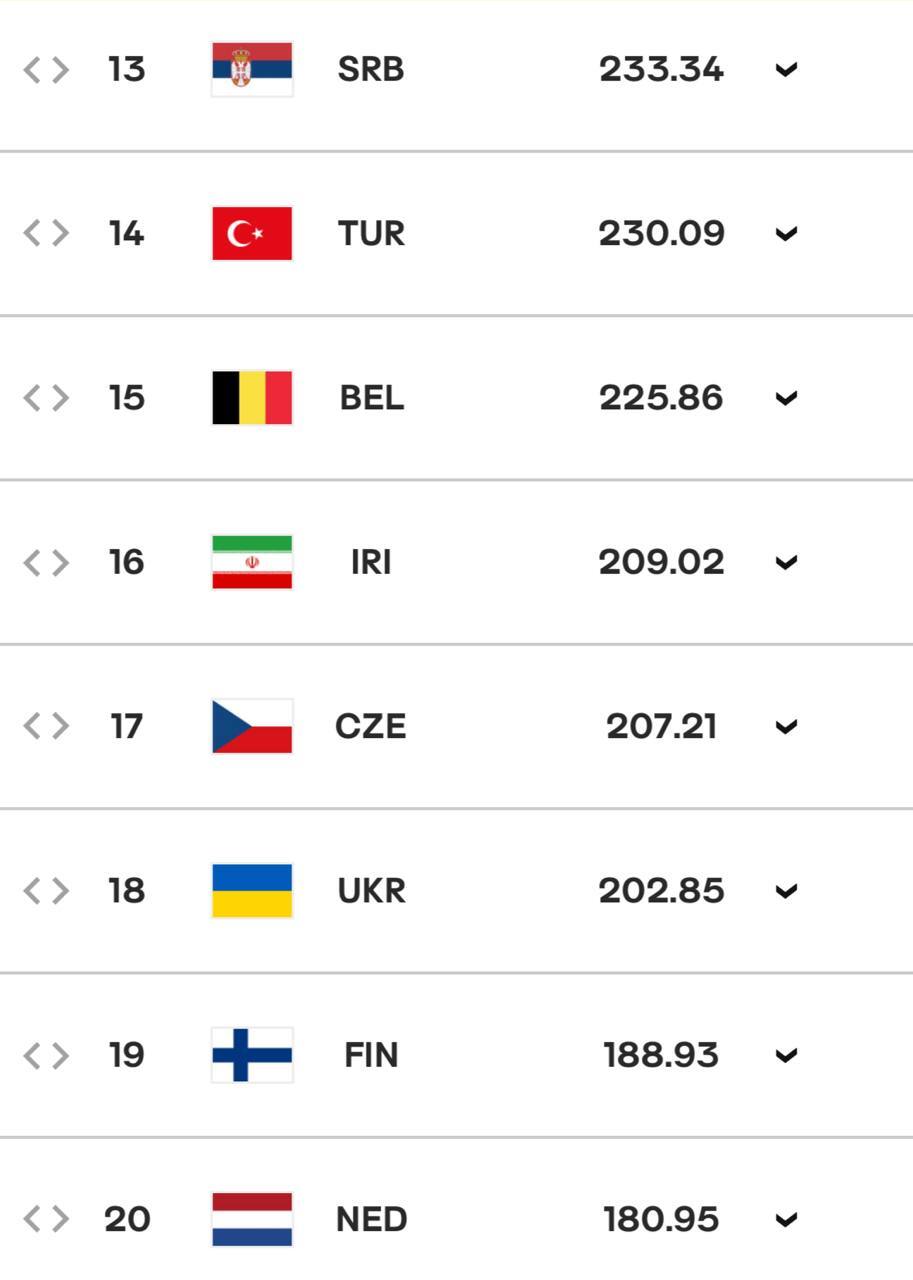Click the right arrow beside rank 16
The width and height of the screenshot is (913, 1280).
tap(60, 561)
